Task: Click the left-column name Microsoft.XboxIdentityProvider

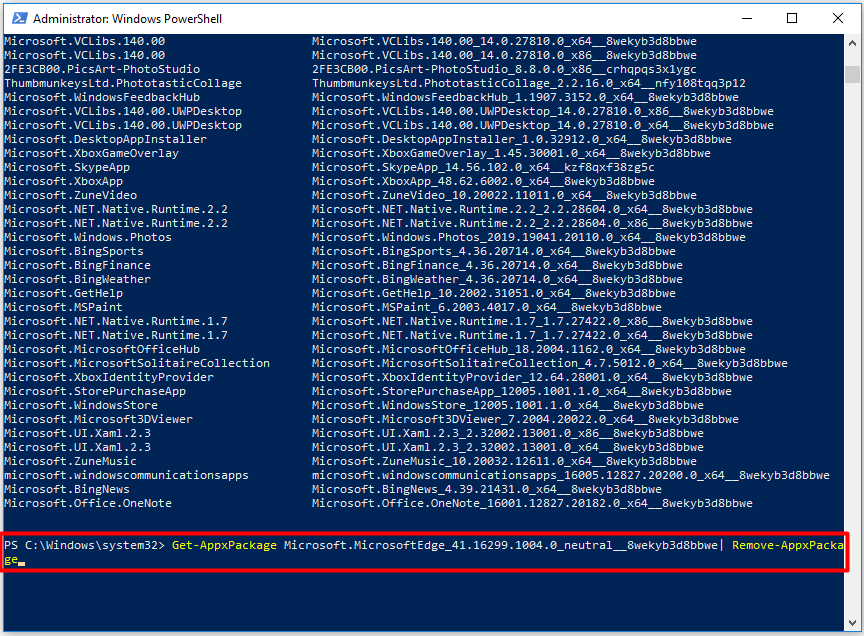Action: pyautogui.click(x=109, y=377)
